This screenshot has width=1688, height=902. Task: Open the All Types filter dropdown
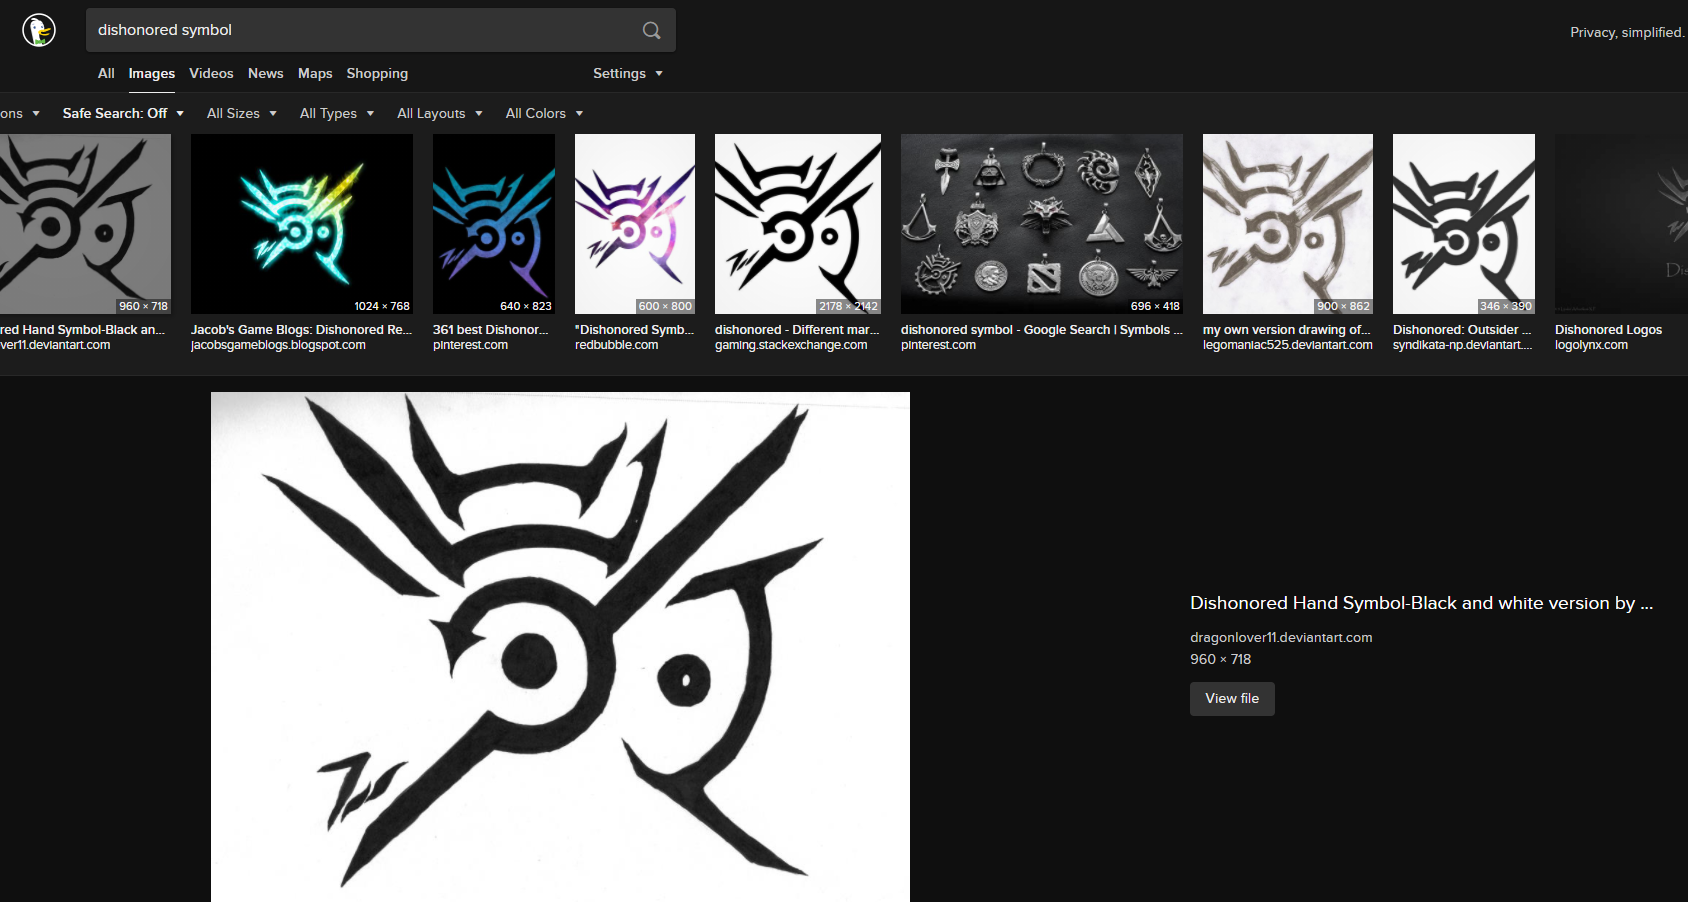pyautogui.click(x=337, y=113)
